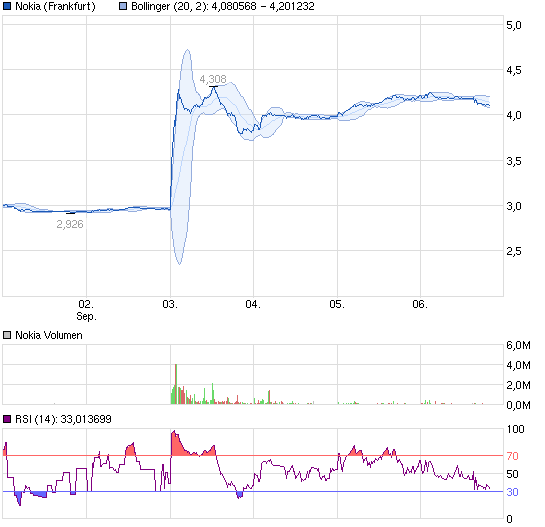This screenshot has width=545, height=527.
Task: Click the 02. Sep. date axis label
Action: click(x=86, y=310)
